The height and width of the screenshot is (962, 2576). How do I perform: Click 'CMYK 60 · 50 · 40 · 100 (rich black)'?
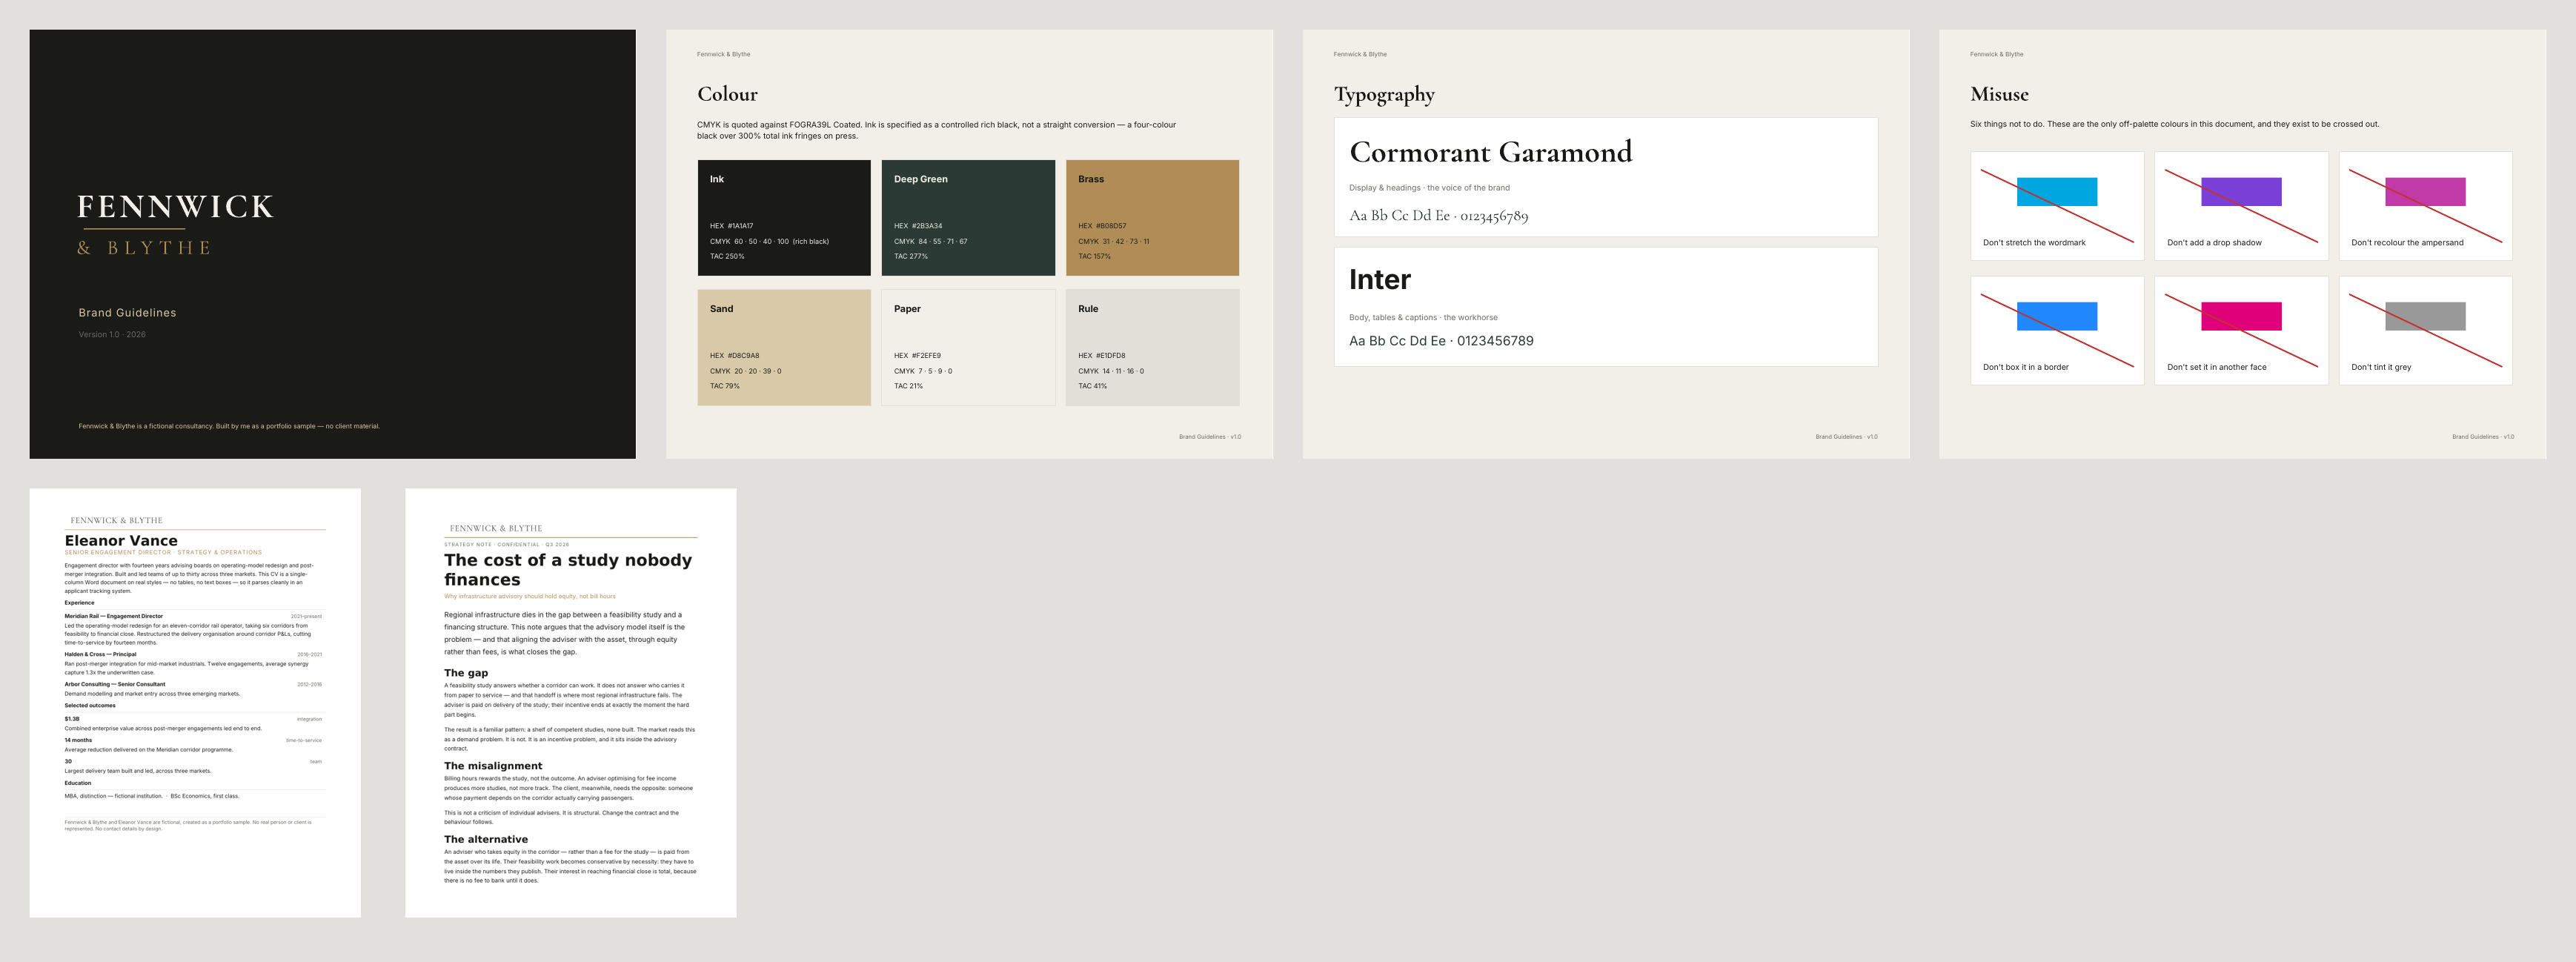(x=769, y=241)
